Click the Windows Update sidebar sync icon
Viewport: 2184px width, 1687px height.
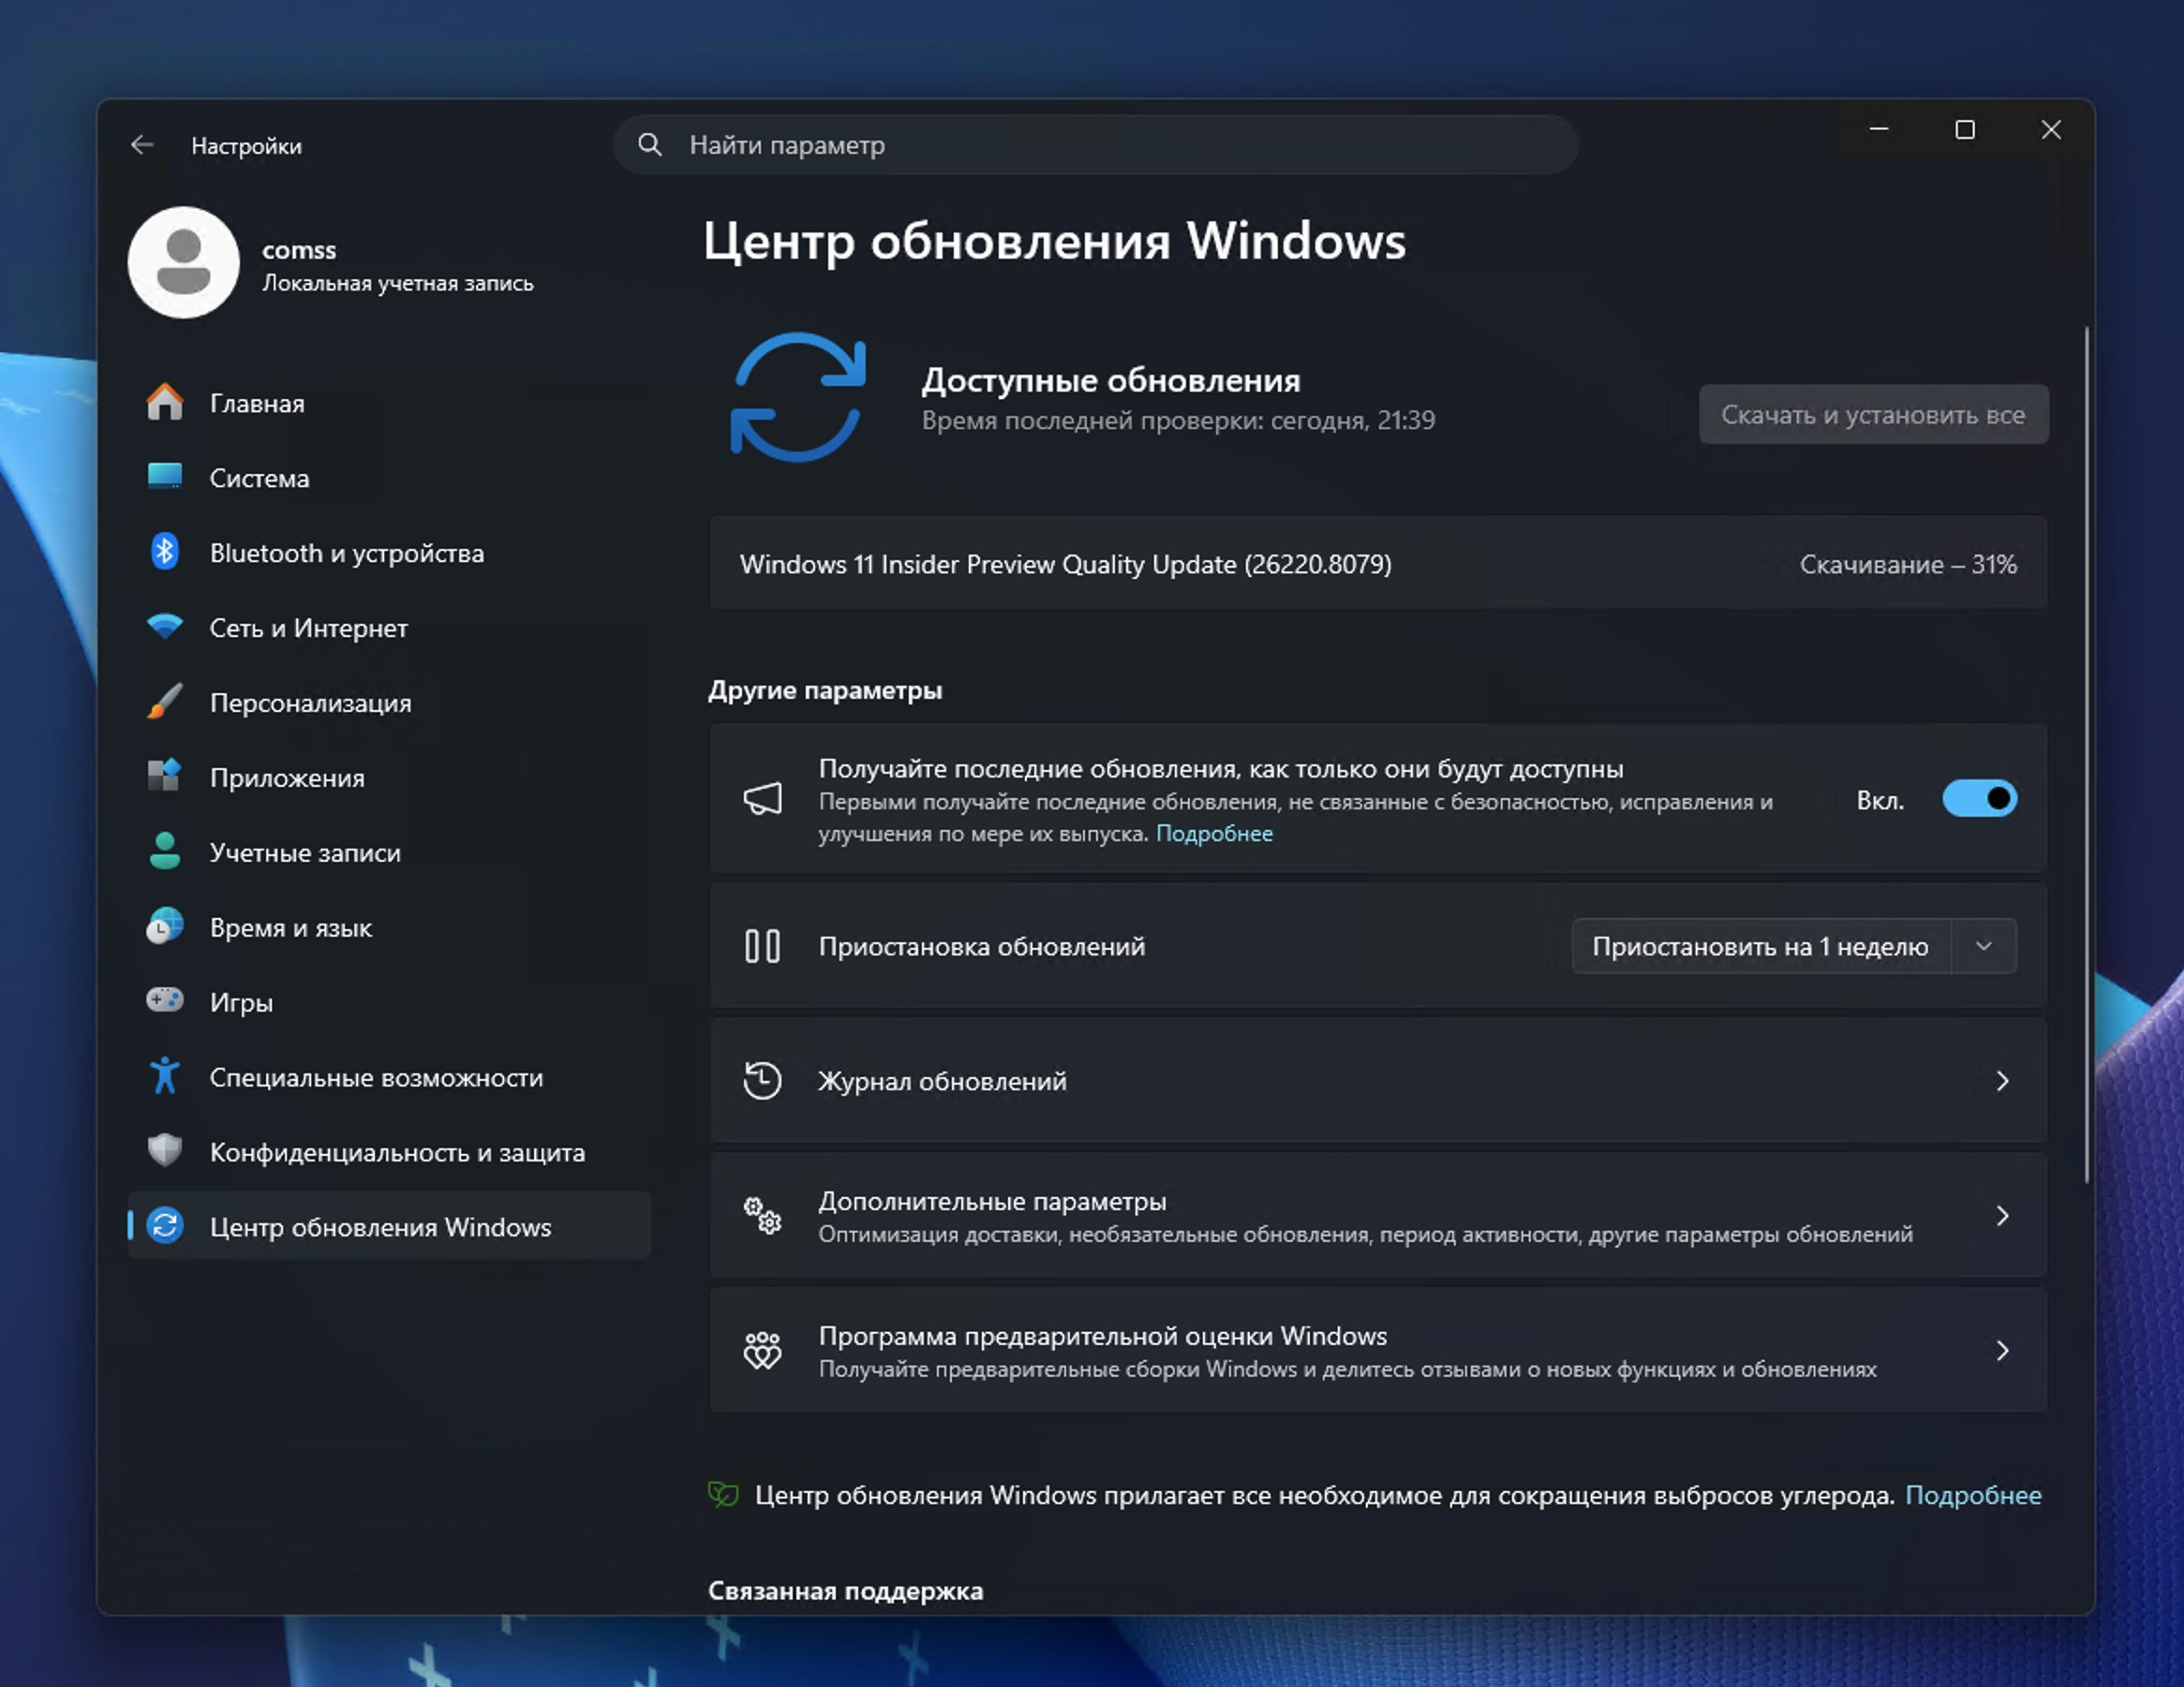click(165, 1226)
